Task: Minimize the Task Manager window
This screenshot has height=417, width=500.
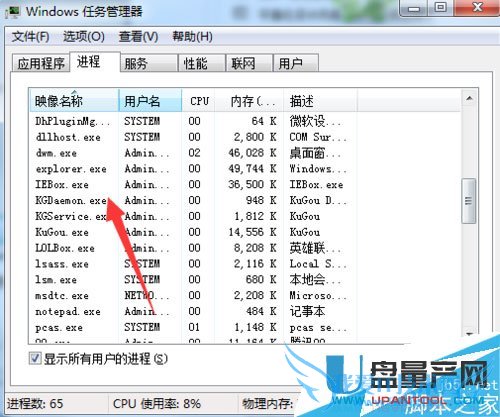Action: click(415, 8)
